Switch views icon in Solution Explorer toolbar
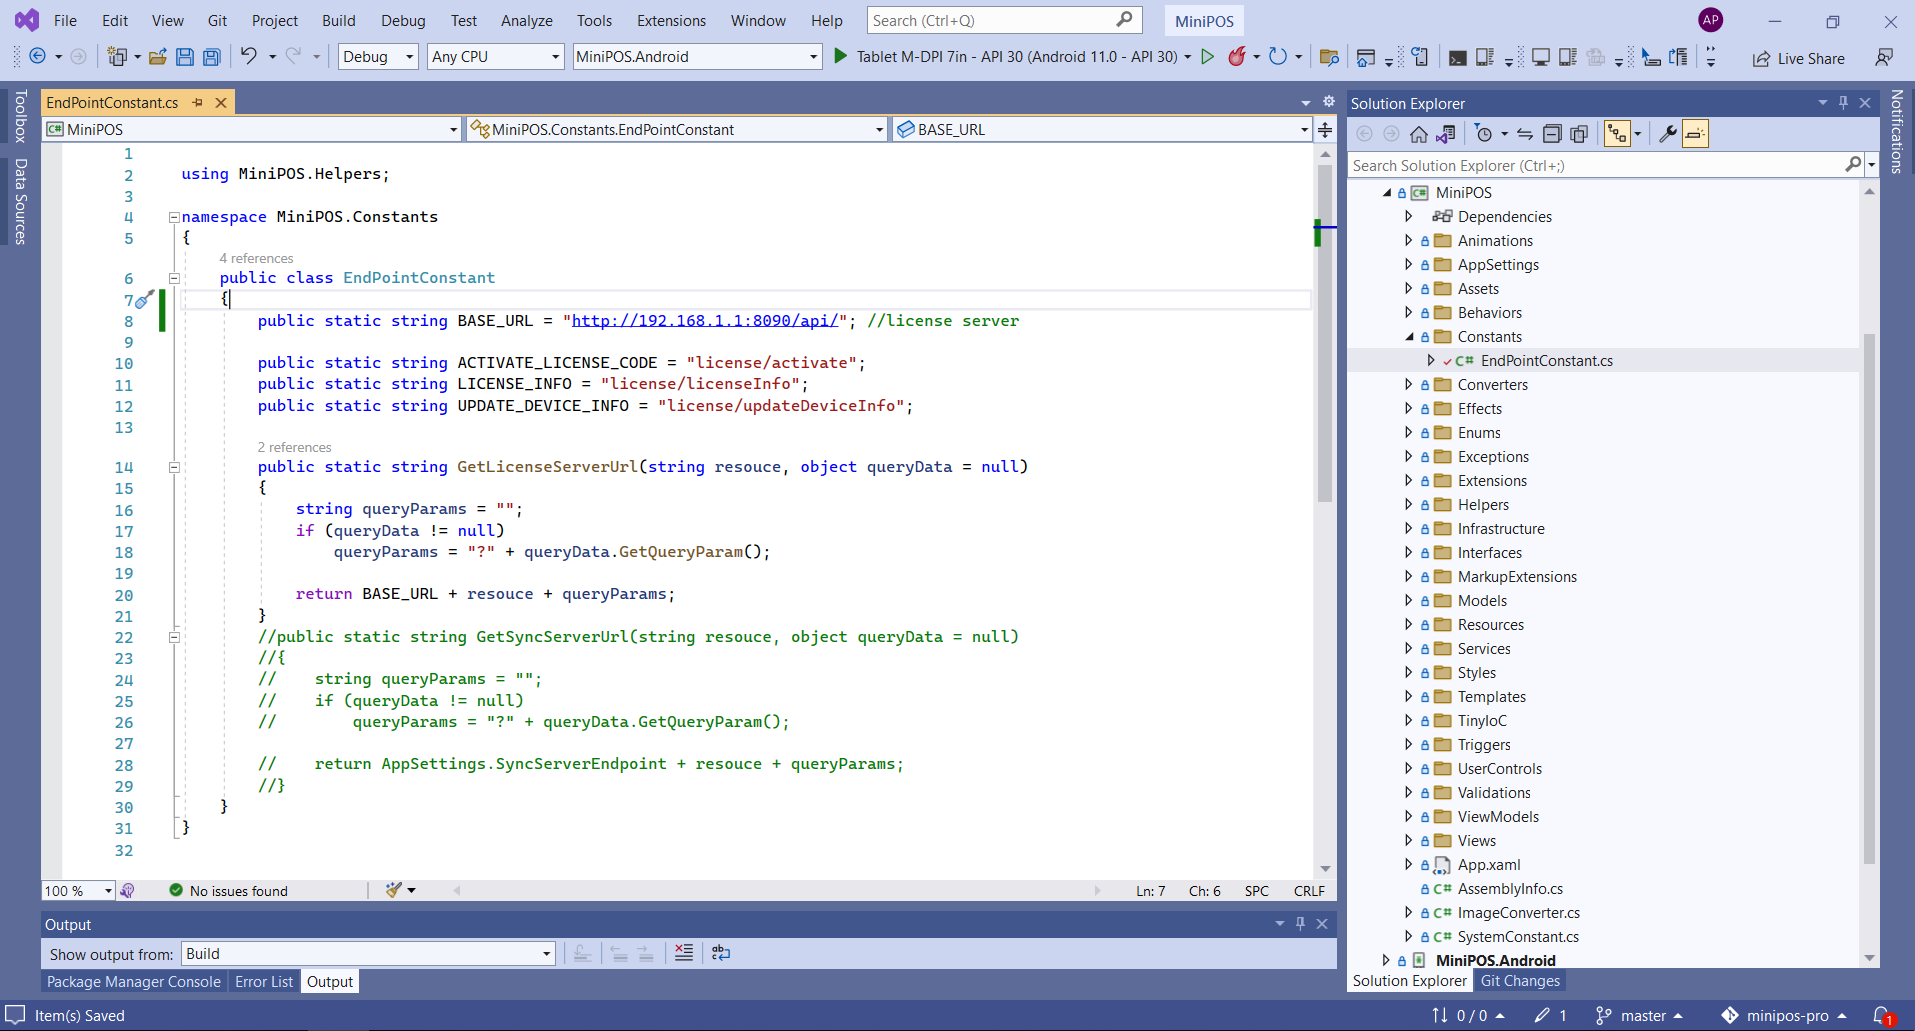1915x1031 pixels. click(x=1446, y=134)
